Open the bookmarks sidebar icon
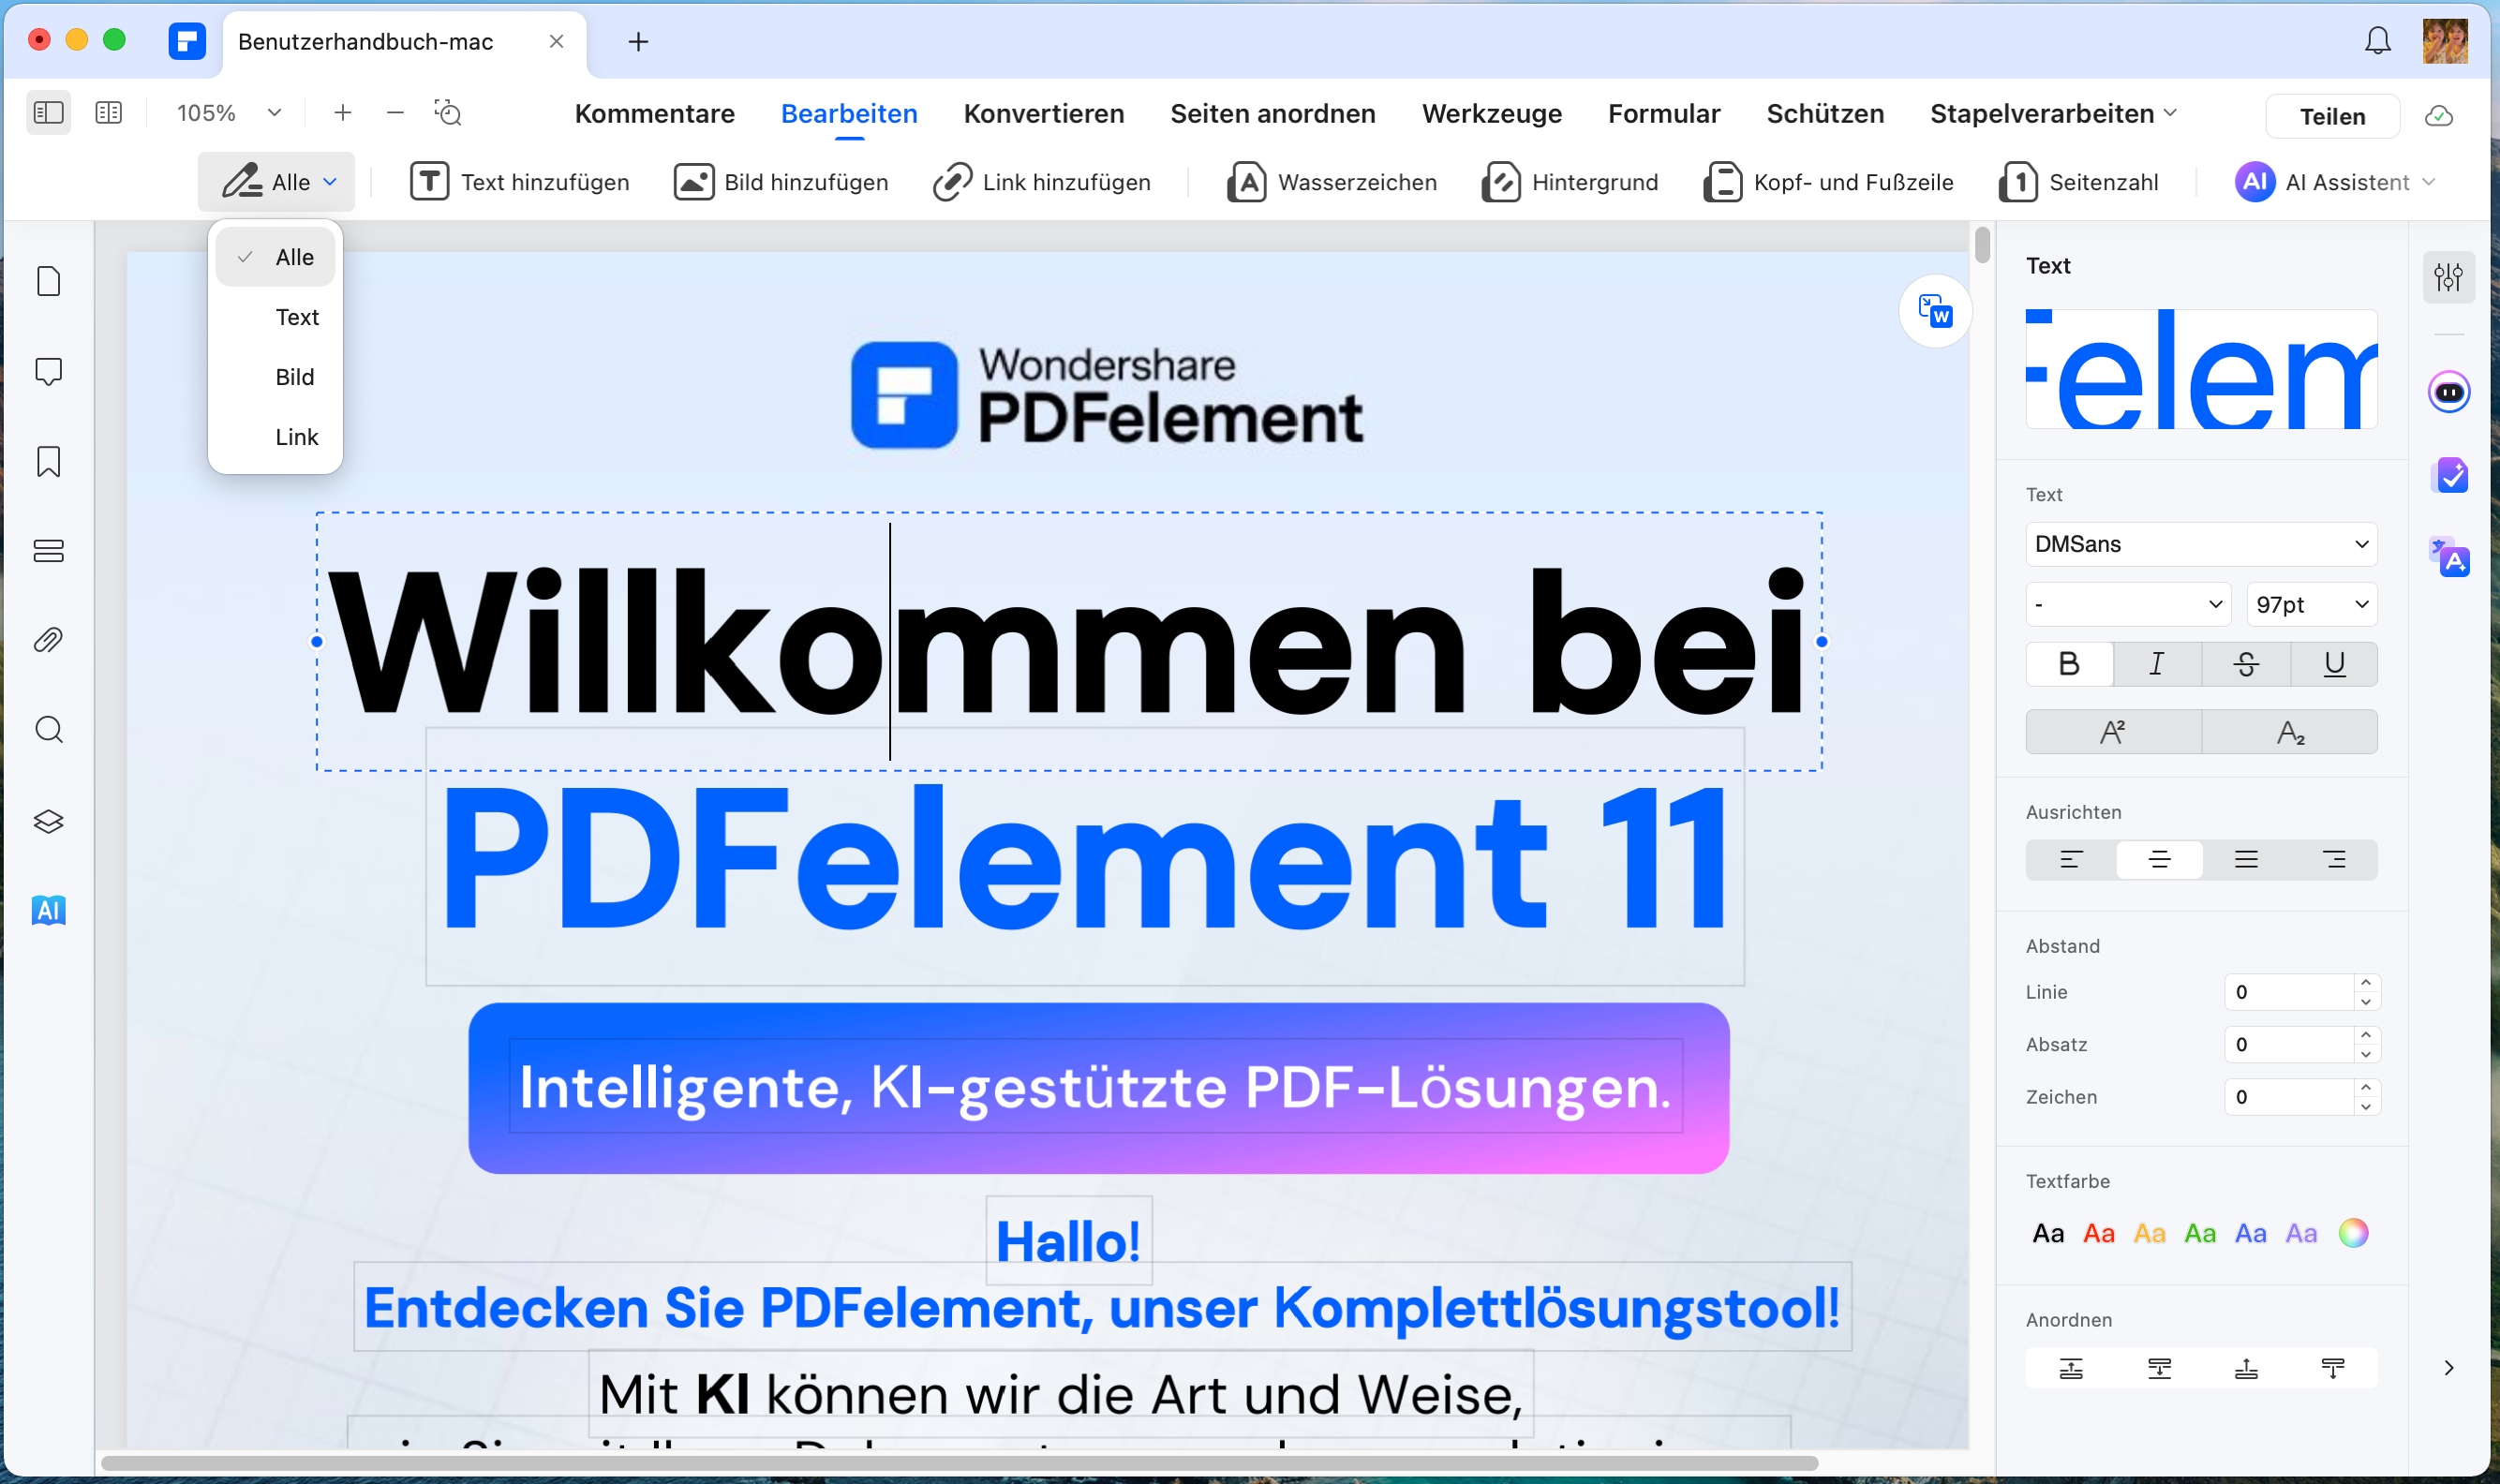This screenshot has height=1484, width=2500. pos(48,461)
